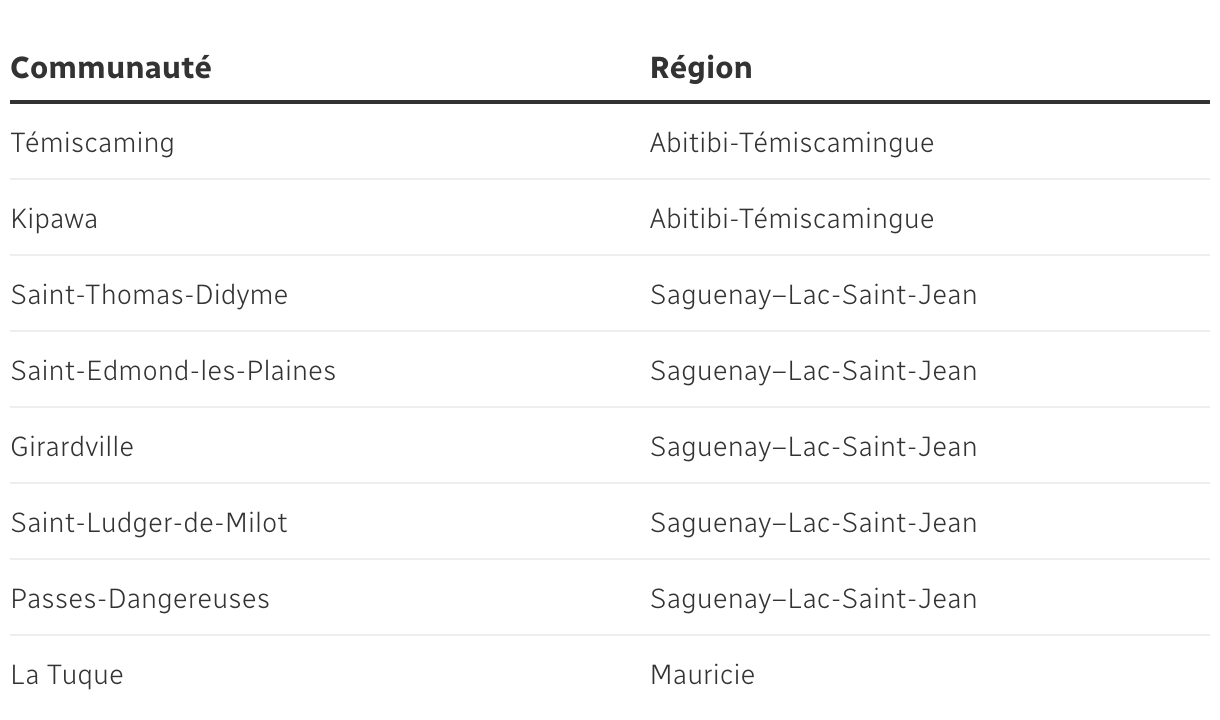Select the Saint-Thomas-Didyme cell
This screenshot has height=720, width=1220.
[x=149, y=295]
